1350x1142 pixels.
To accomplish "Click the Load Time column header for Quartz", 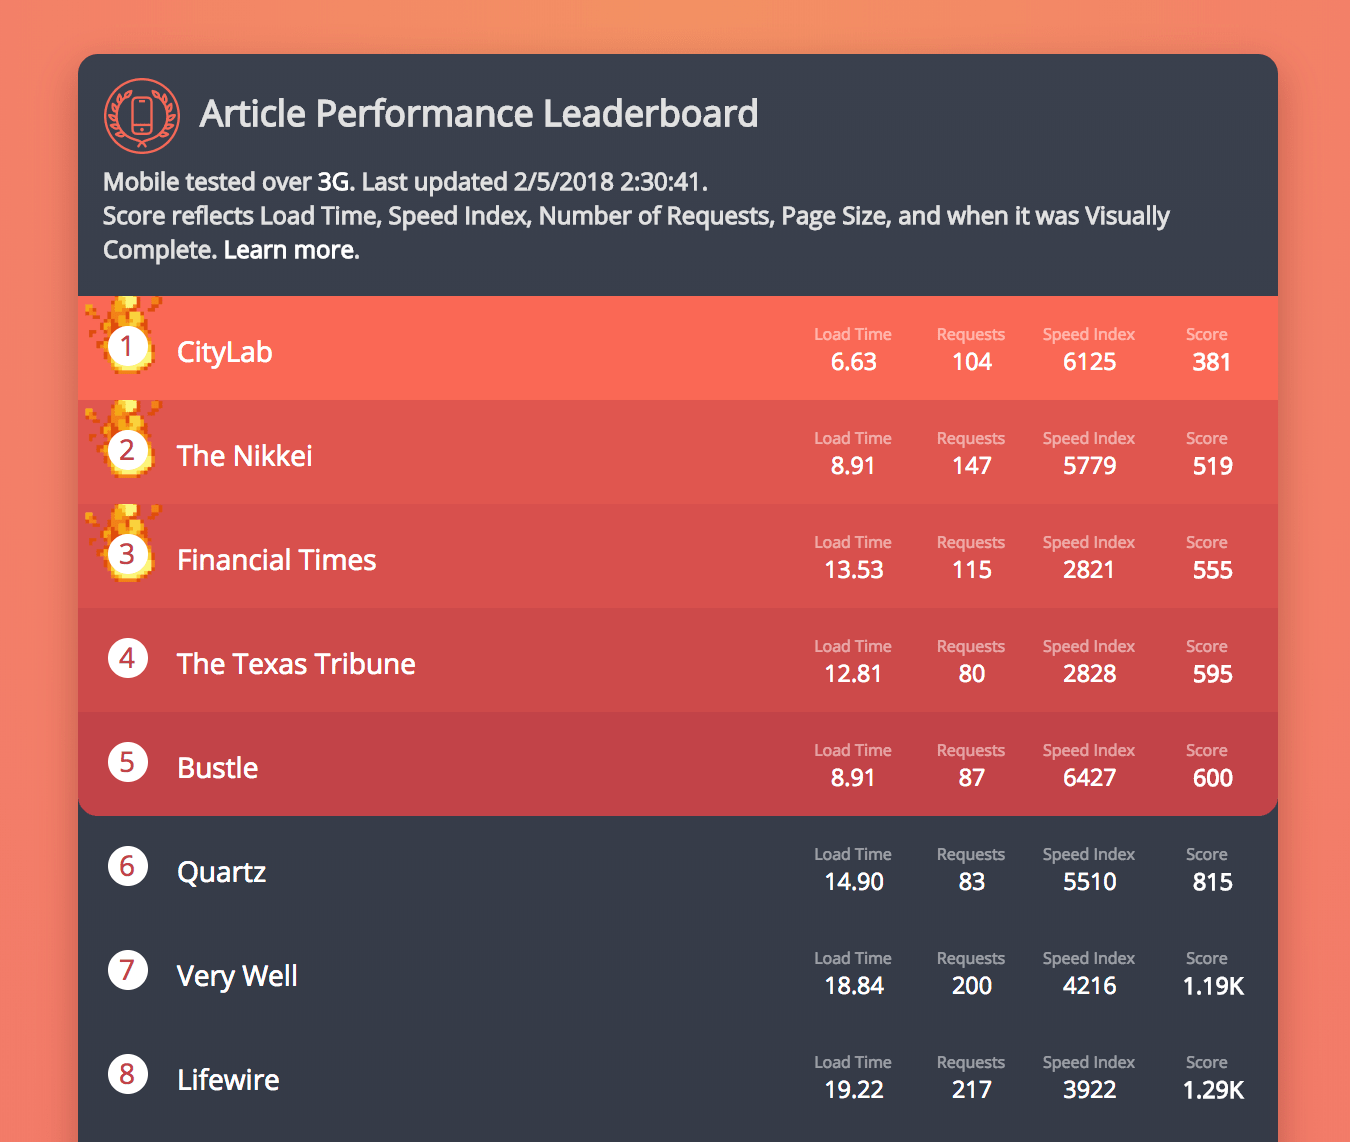I will [x=853, y=854].
